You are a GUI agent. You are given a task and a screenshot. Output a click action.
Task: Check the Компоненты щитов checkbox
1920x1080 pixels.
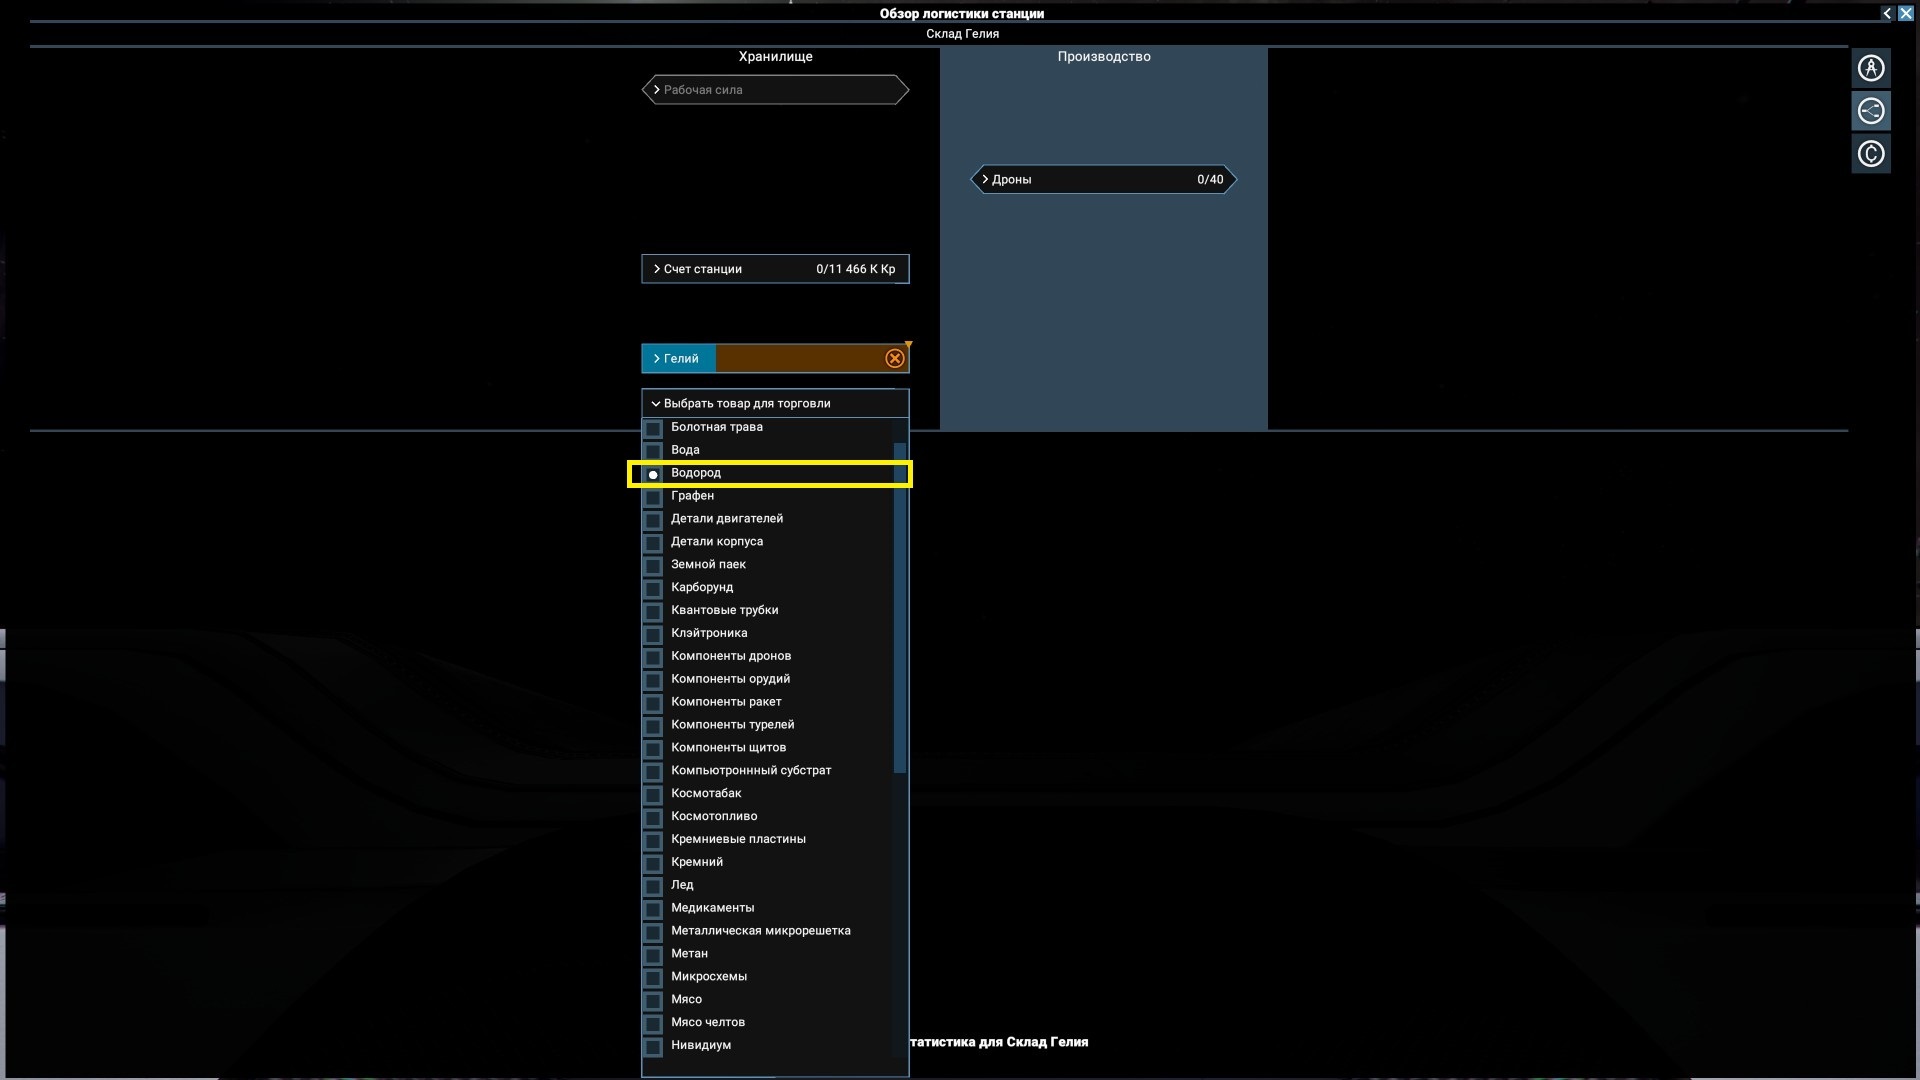click(653, 750)
